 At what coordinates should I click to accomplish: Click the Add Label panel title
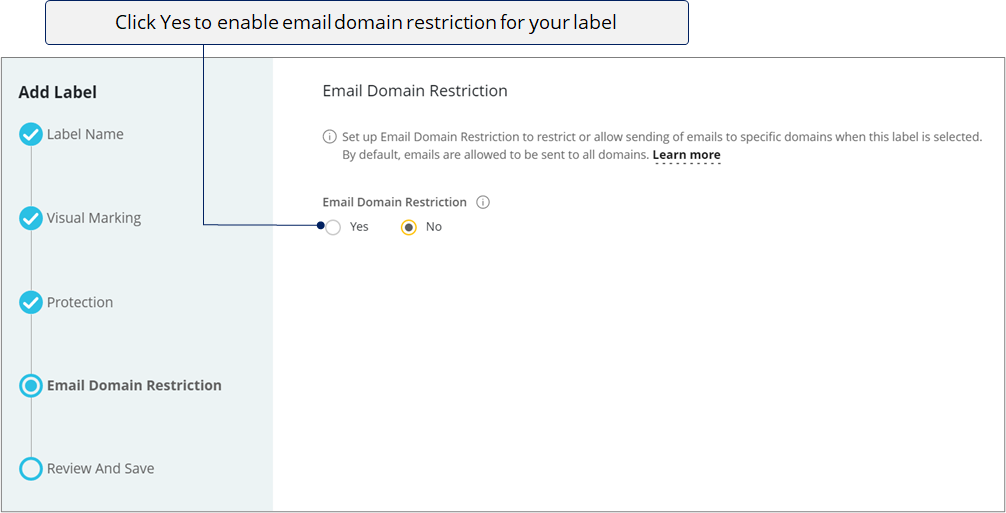tap(58, 92)
